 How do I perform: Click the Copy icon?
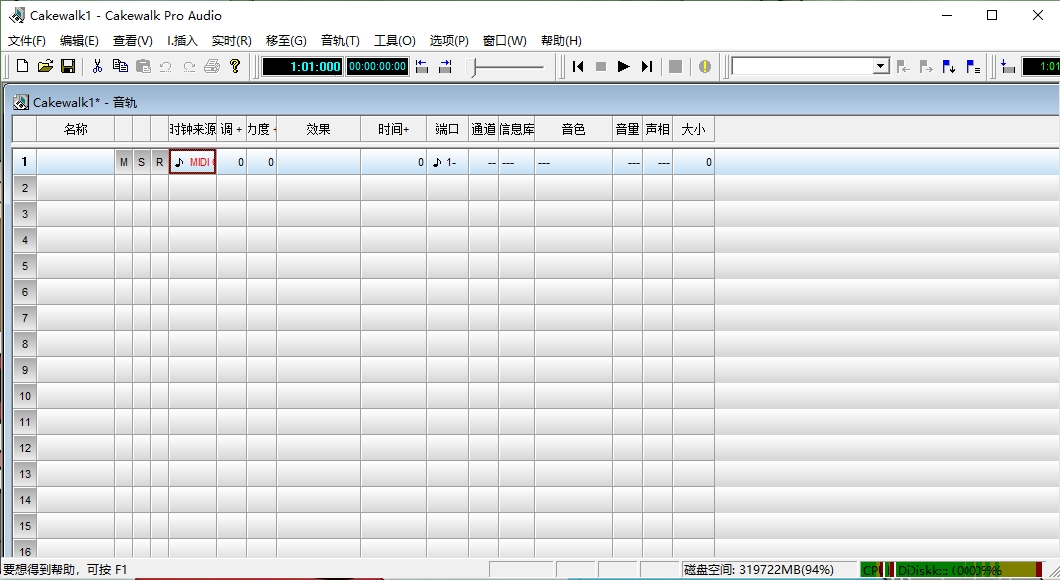click(121, 66)
